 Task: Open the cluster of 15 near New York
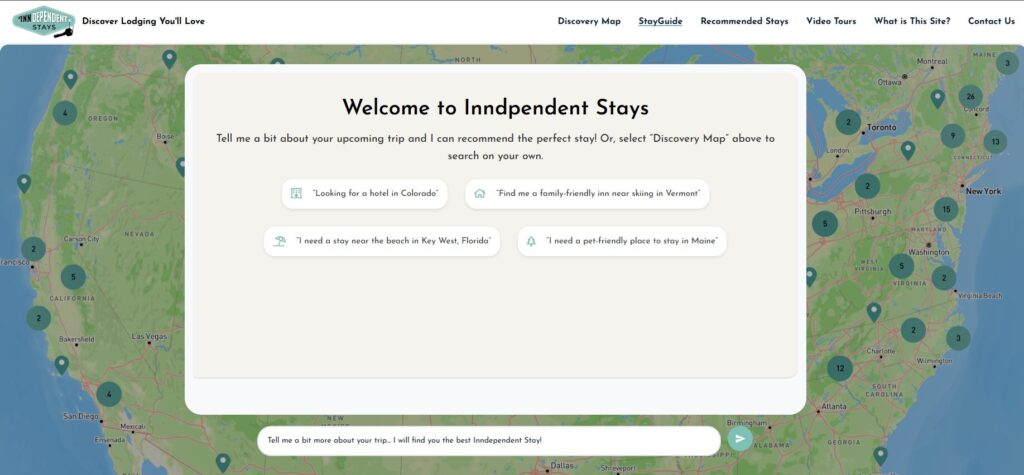click(946, 210)
